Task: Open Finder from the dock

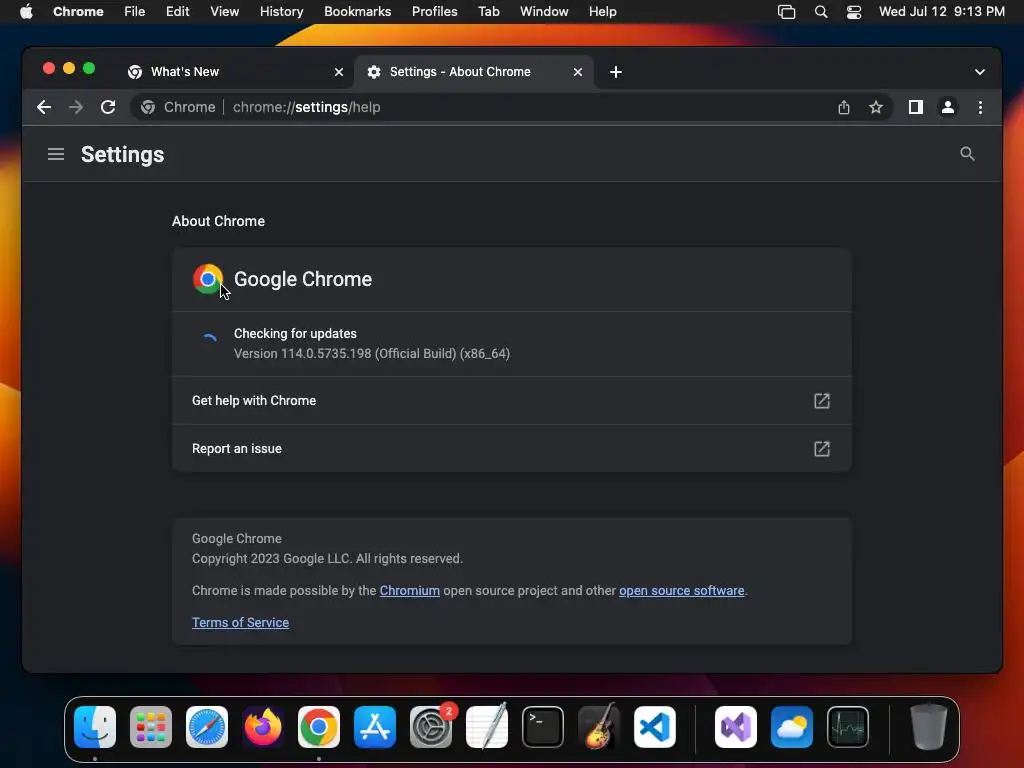Action: click(x=95, y=727)
